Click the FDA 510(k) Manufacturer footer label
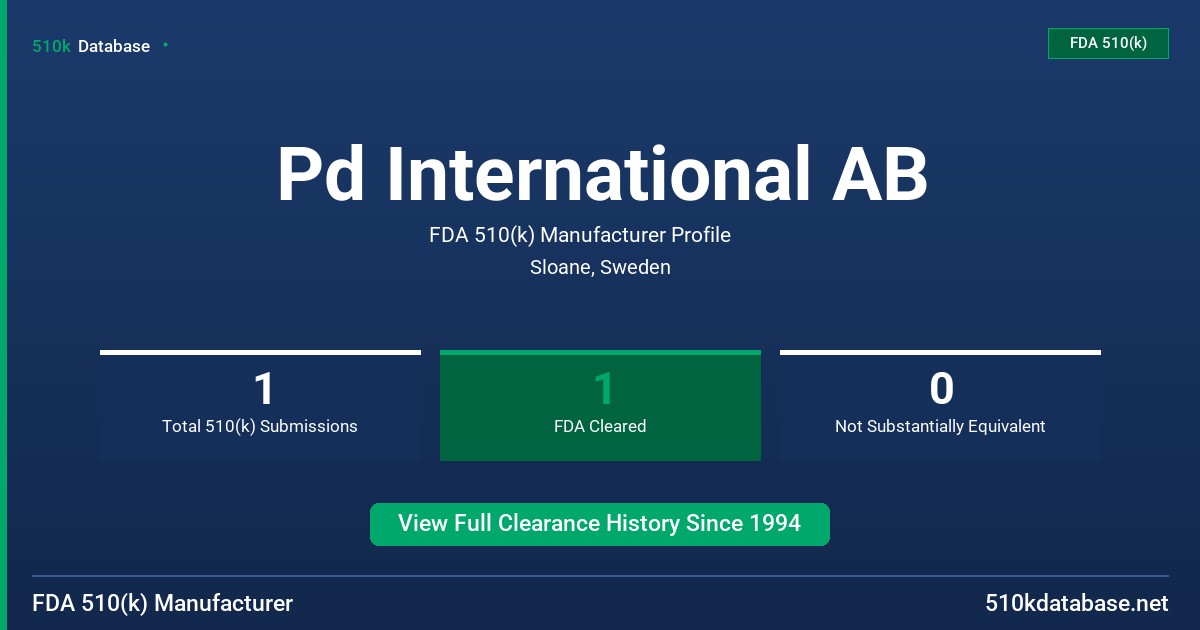 (x=163, y=604)
